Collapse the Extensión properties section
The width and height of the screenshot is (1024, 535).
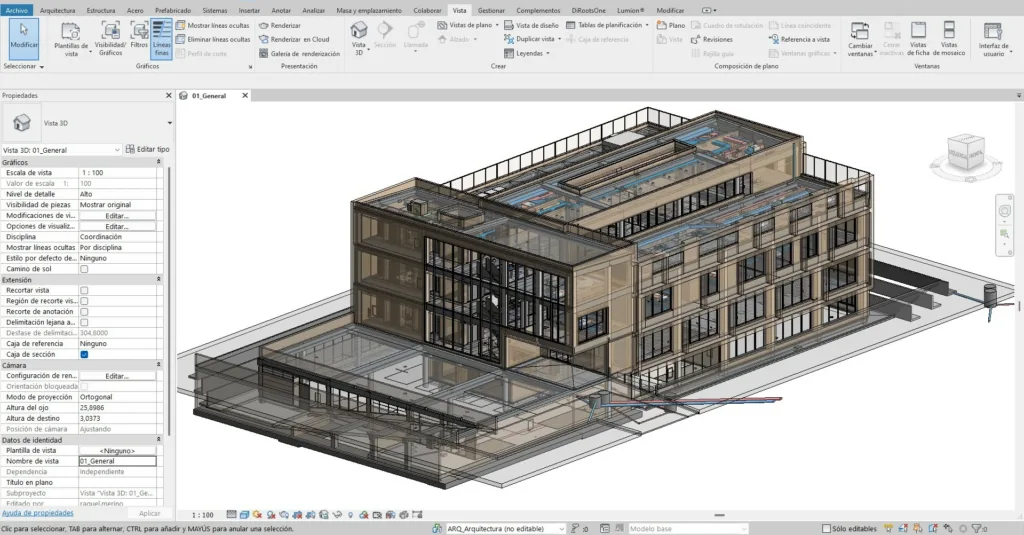(x=158, y=280)
